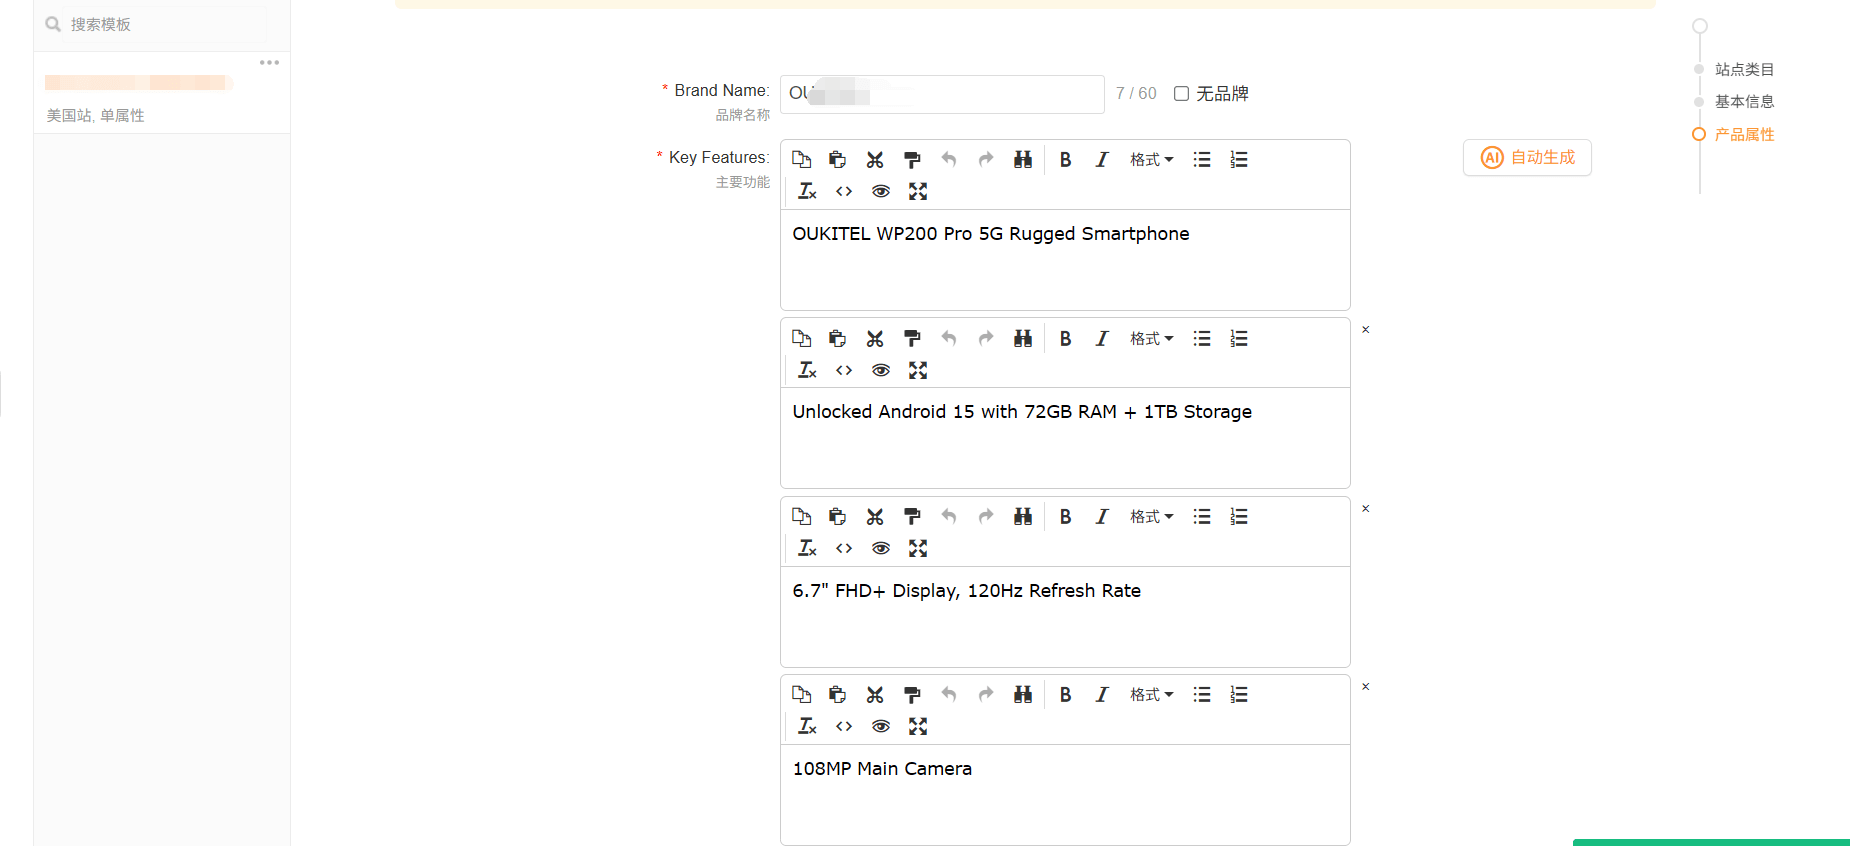1850x846 pixels.
Task: Jump to 站点类目 section
Action: coord(1744,70)
